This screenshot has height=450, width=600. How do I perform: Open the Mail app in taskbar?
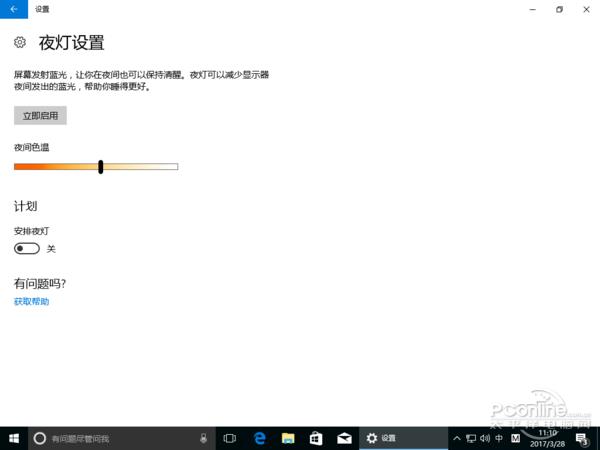343,438
